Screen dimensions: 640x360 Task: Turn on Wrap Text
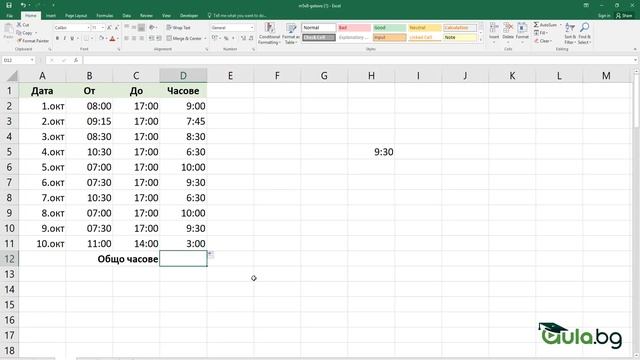(178, 27)
